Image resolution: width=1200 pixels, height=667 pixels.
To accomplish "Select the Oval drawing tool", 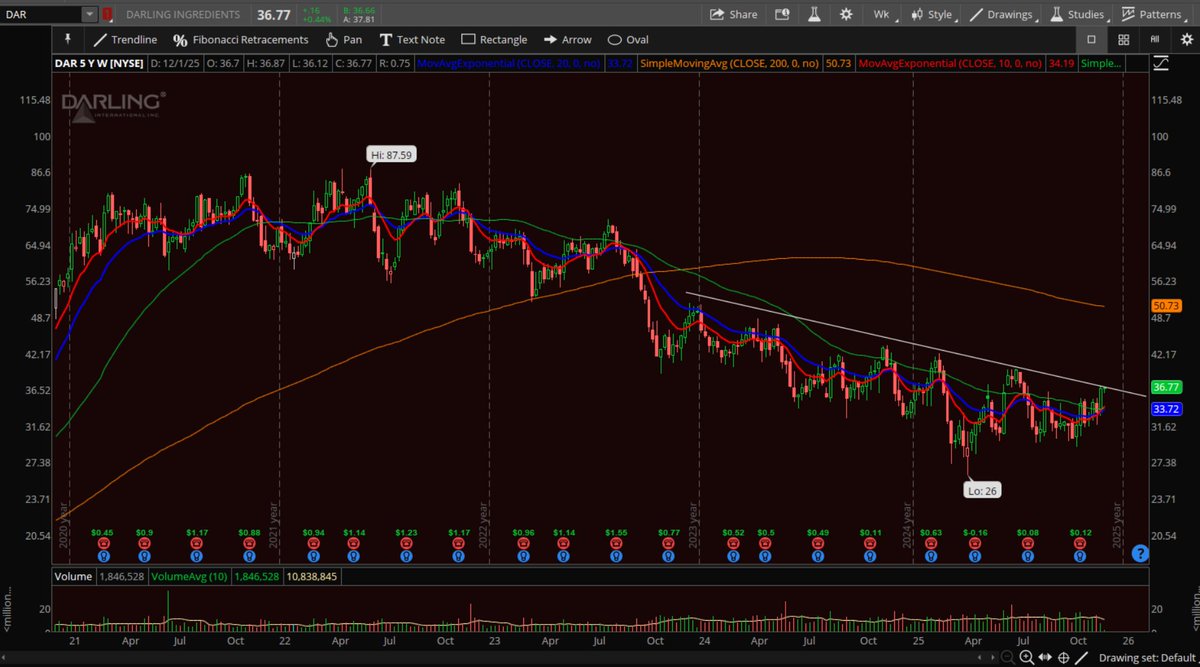I will point(628,39).
